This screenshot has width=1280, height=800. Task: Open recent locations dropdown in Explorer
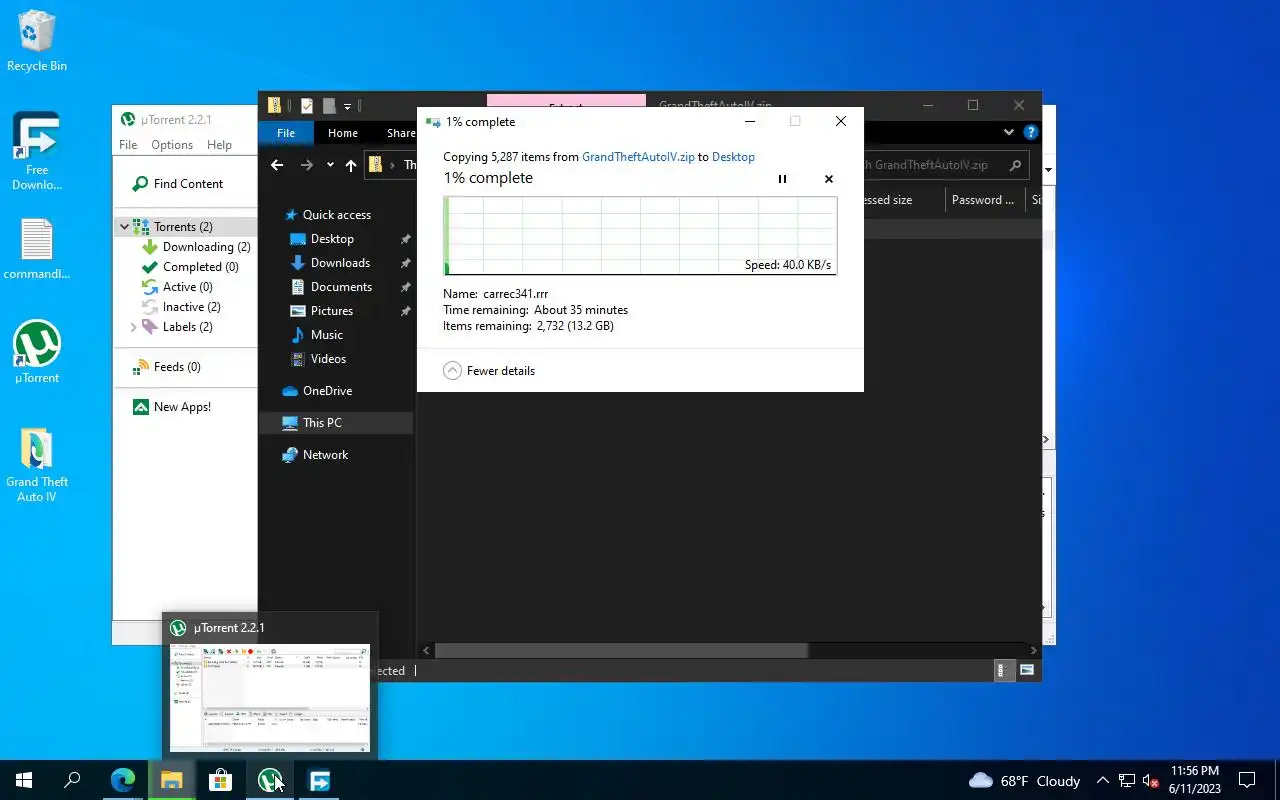point(330,165)
